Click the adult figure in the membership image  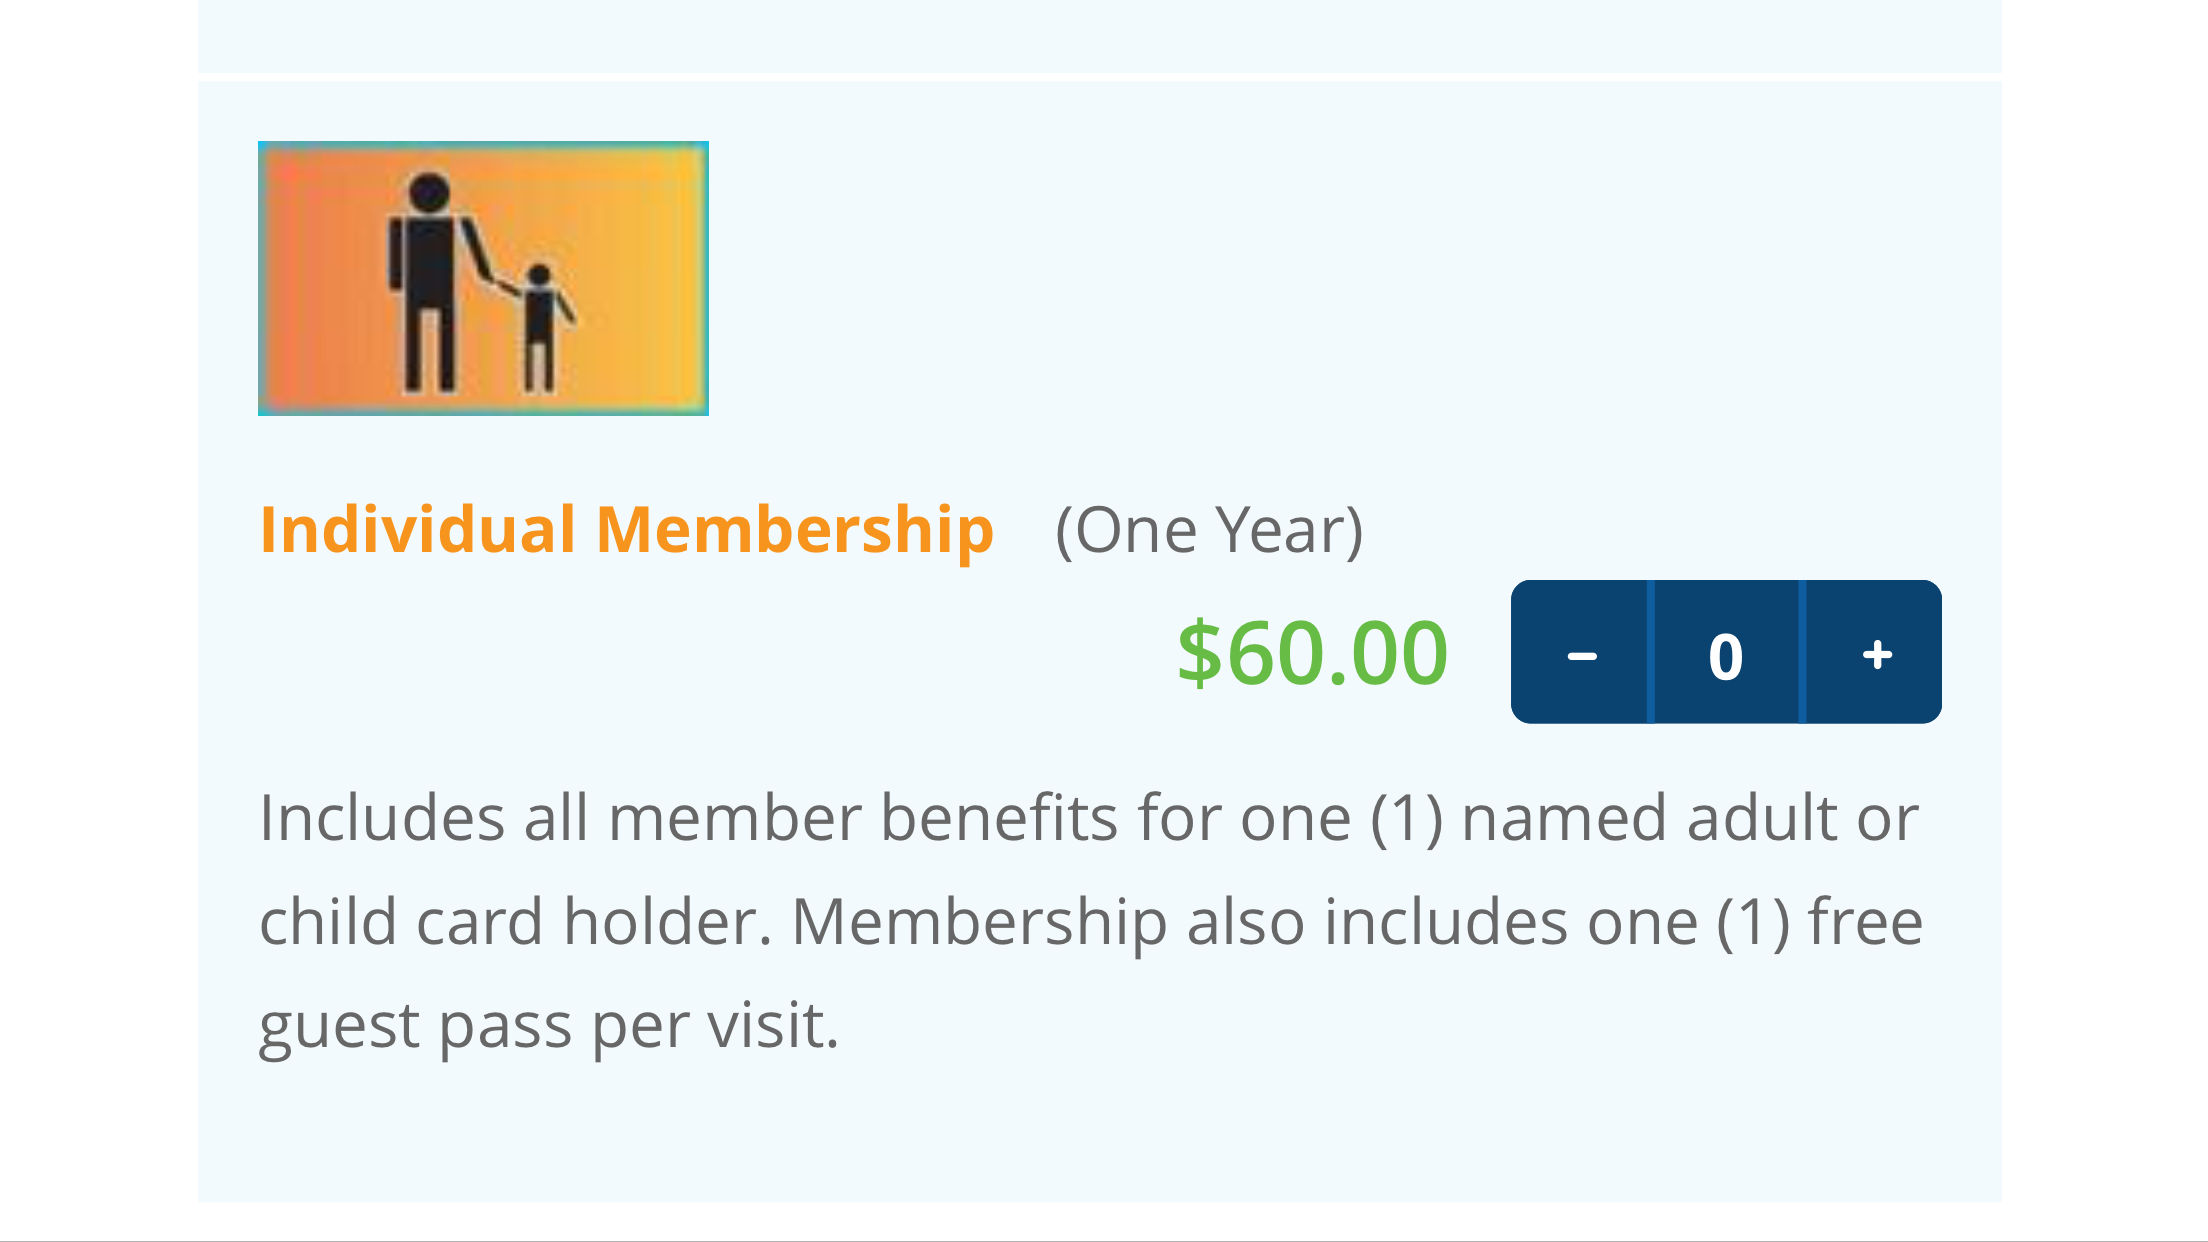[x=430, y=282]
